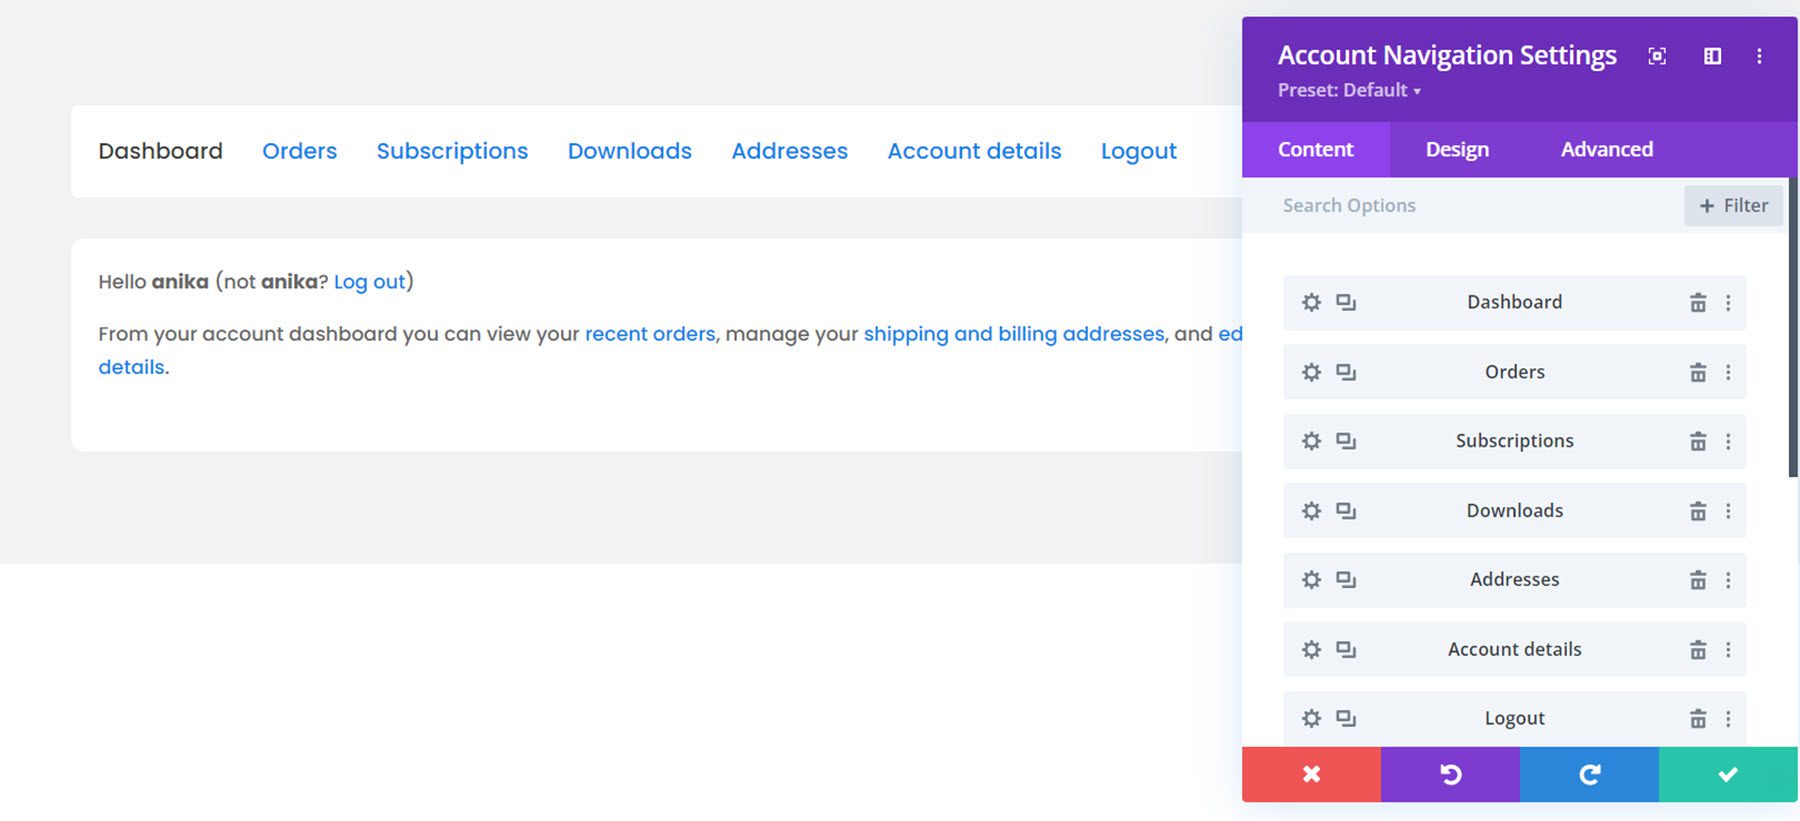Duplicate the Logout navigation item
This screenshot has height=821, width=1800.
pos(1346,719)
